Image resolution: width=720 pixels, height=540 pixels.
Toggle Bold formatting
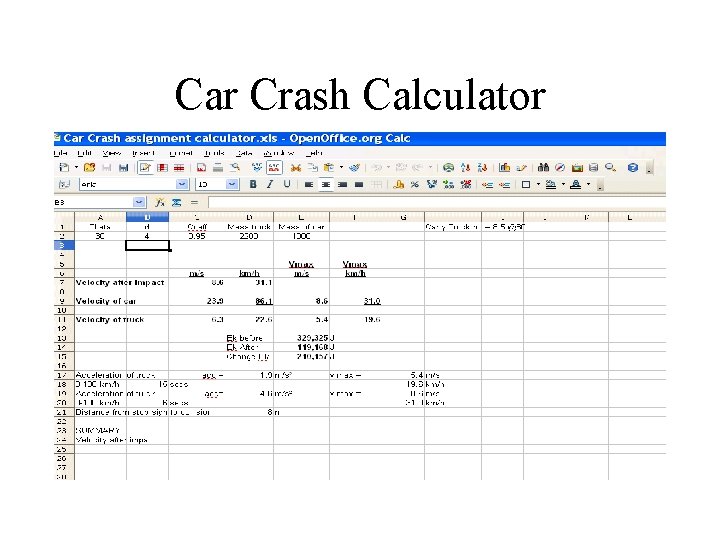(253, 185)
